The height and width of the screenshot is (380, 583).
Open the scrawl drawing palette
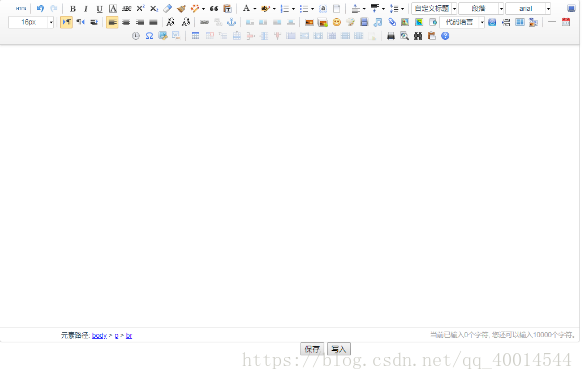coord(350,22)
